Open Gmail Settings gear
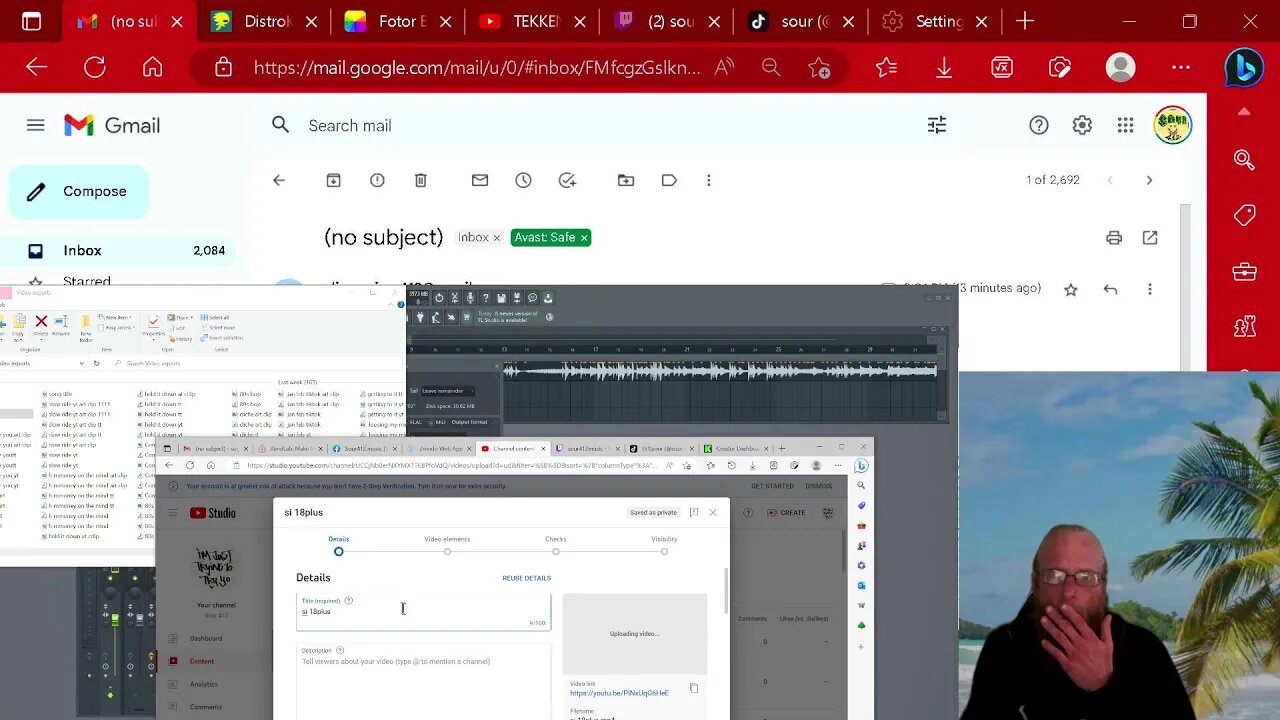 1082,125
